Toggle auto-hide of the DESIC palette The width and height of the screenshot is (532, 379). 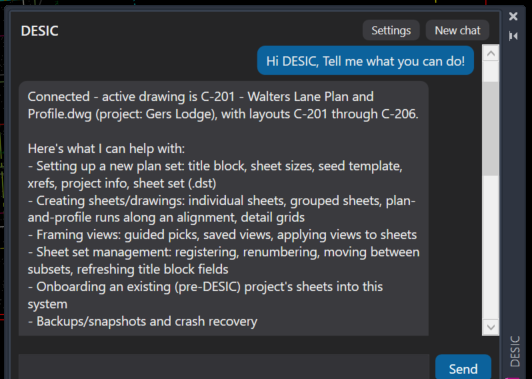click(513, 36)
